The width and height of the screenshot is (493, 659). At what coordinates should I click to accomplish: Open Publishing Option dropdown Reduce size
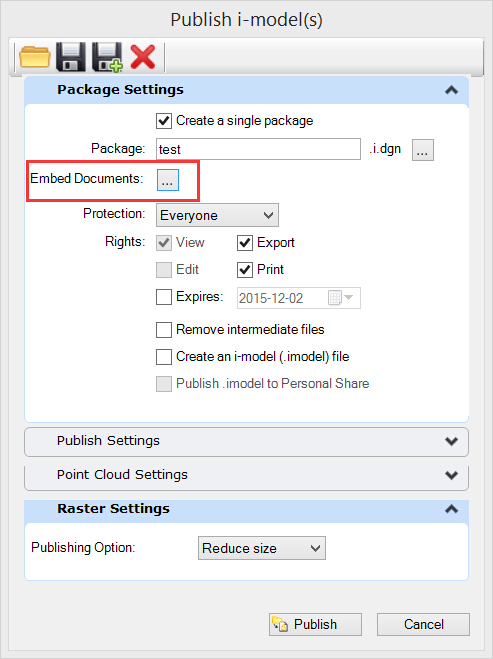[262, 548]
